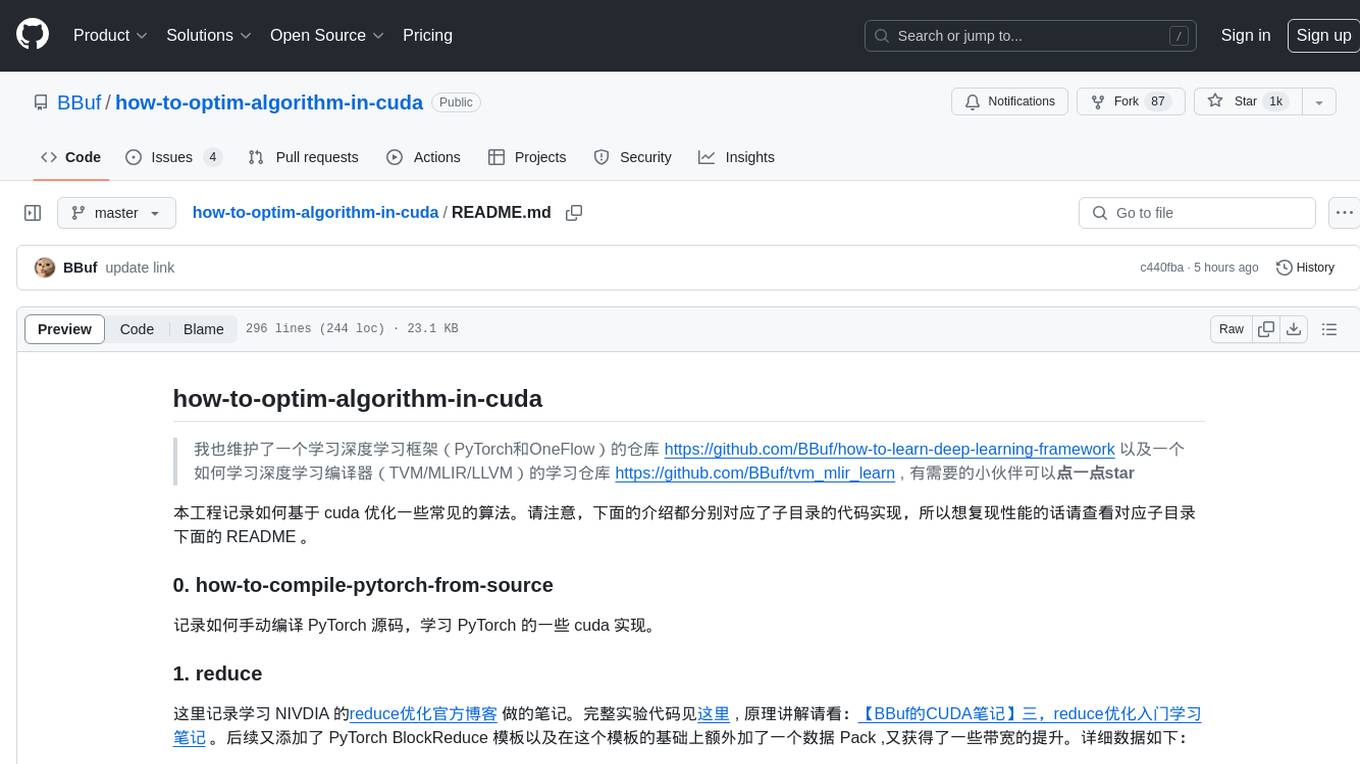The height and width of the screenshot is (764, 1360).
Task: Open the master branch selector
Action: 116,213
